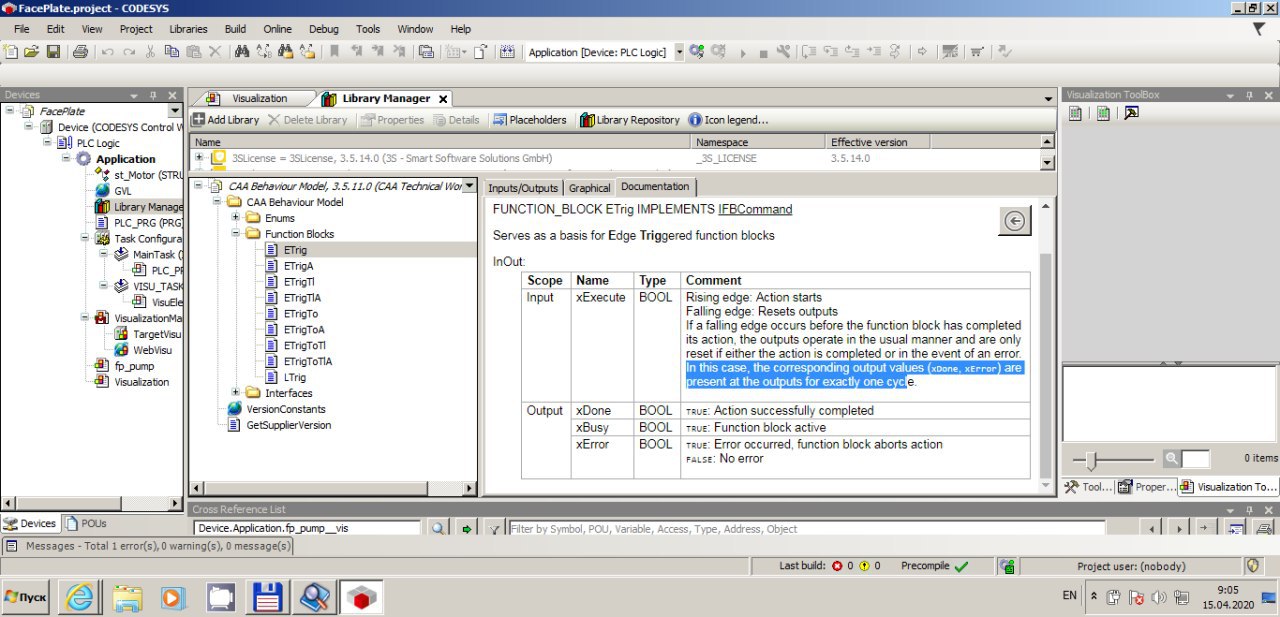The width and height of the screenshot is (1280, 617).
Task: Select ETrigA in the library tree
Action: (298, 266)
